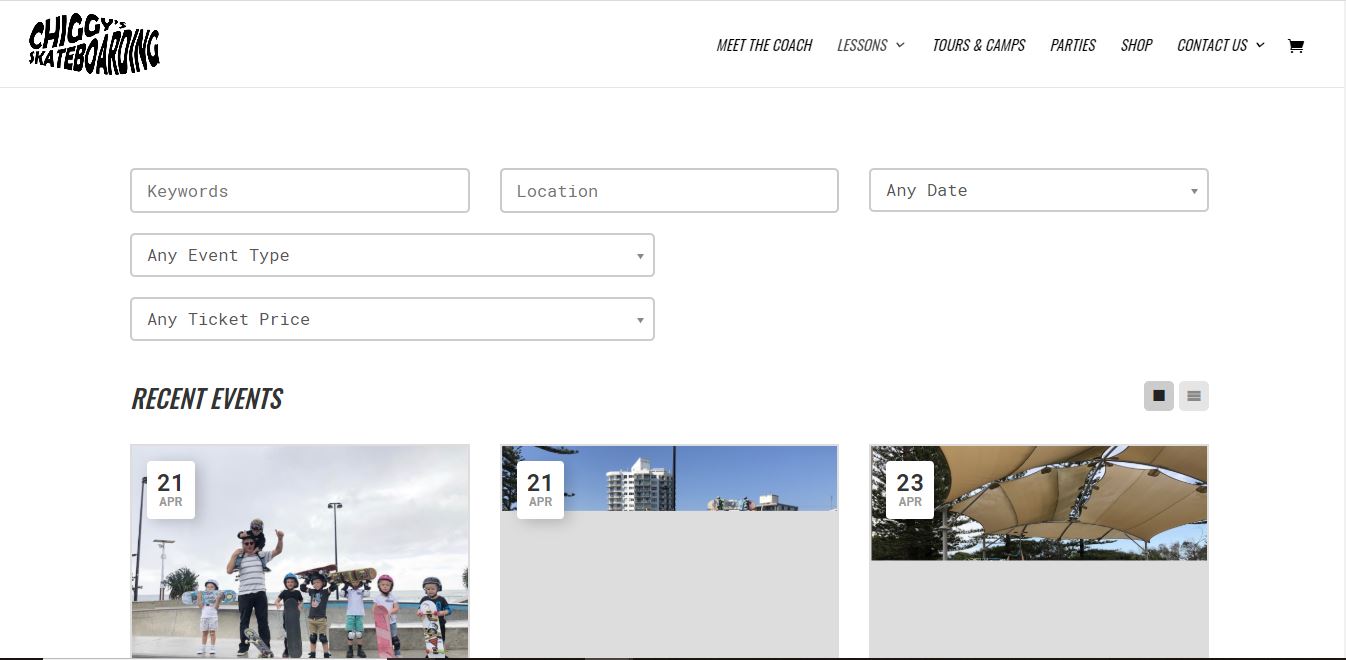Expand the Contact Us submenu arrow
The width and height of the screenshot is (1346, 660).
[1260, 46]
